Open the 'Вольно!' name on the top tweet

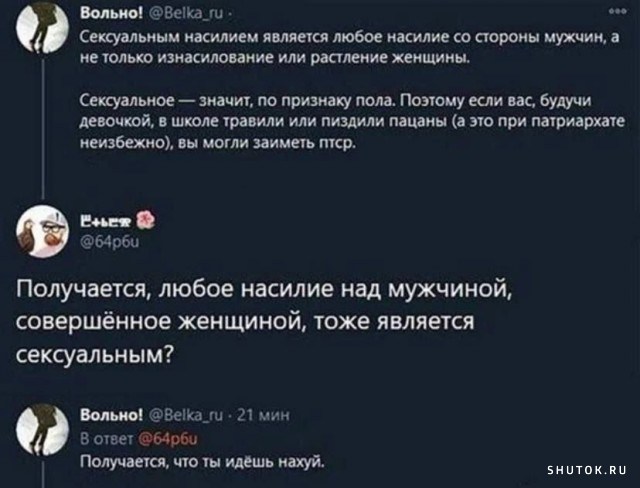tap(111, 13)
